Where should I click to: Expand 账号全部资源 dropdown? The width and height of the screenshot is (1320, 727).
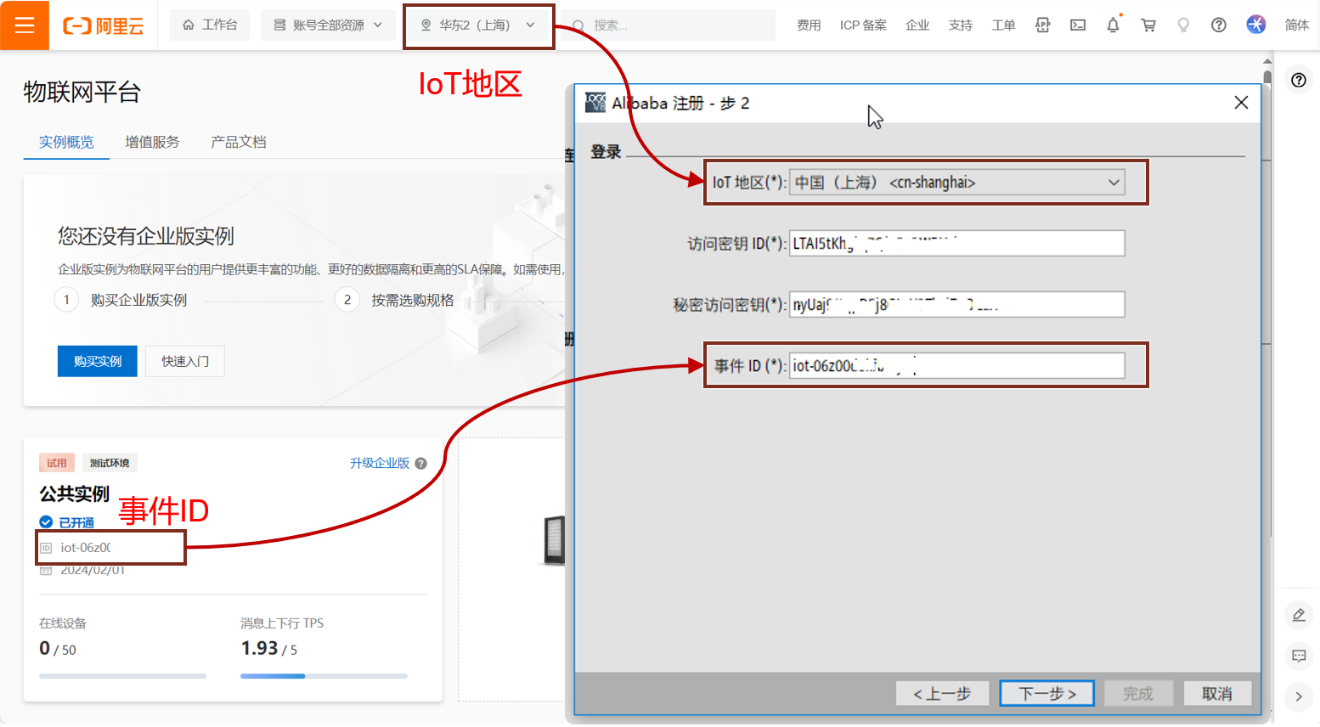329,25
